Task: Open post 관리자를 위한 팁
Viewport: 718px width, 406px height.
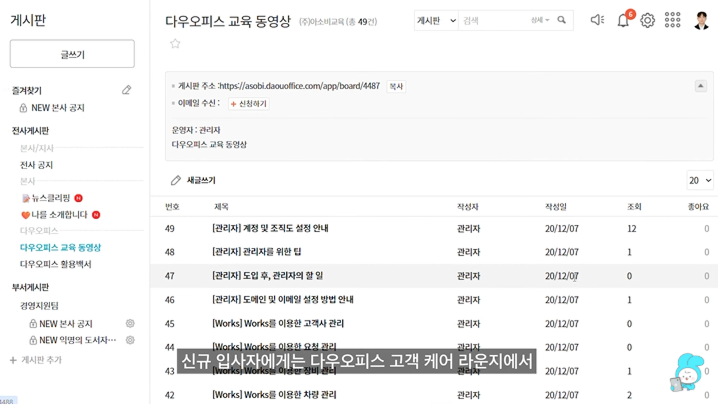Action: 256,252
